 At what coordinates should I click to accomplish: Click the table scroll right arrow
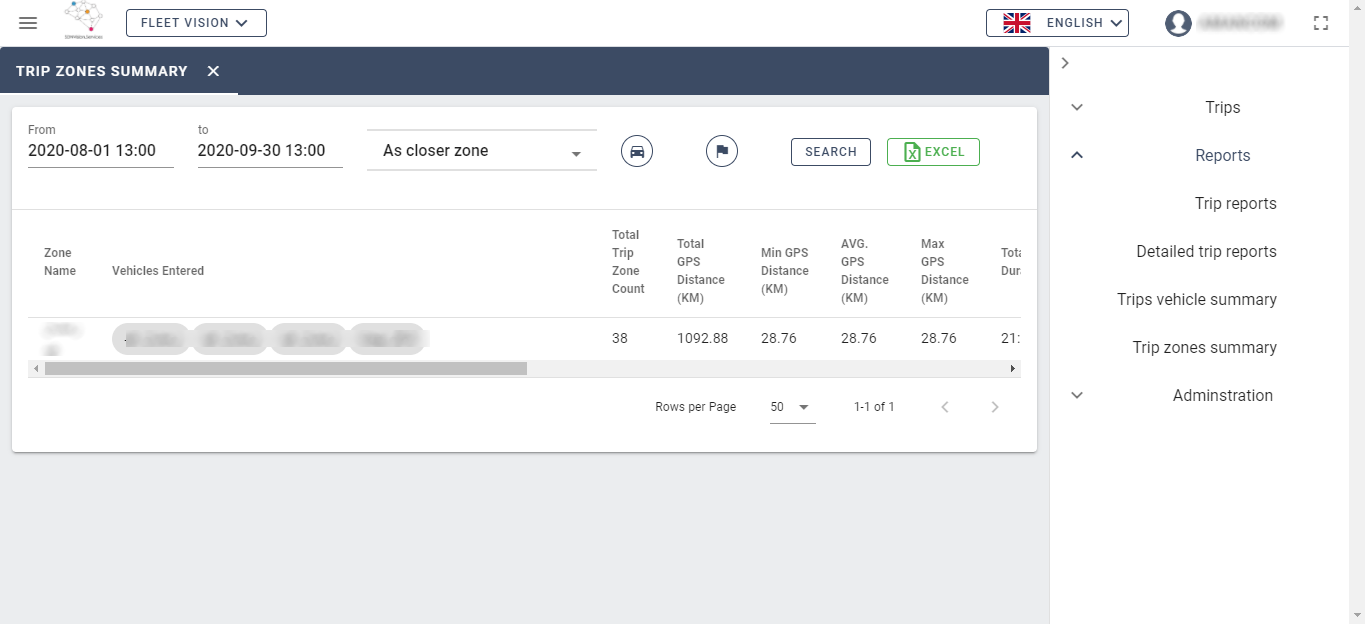click(1012, 369)
